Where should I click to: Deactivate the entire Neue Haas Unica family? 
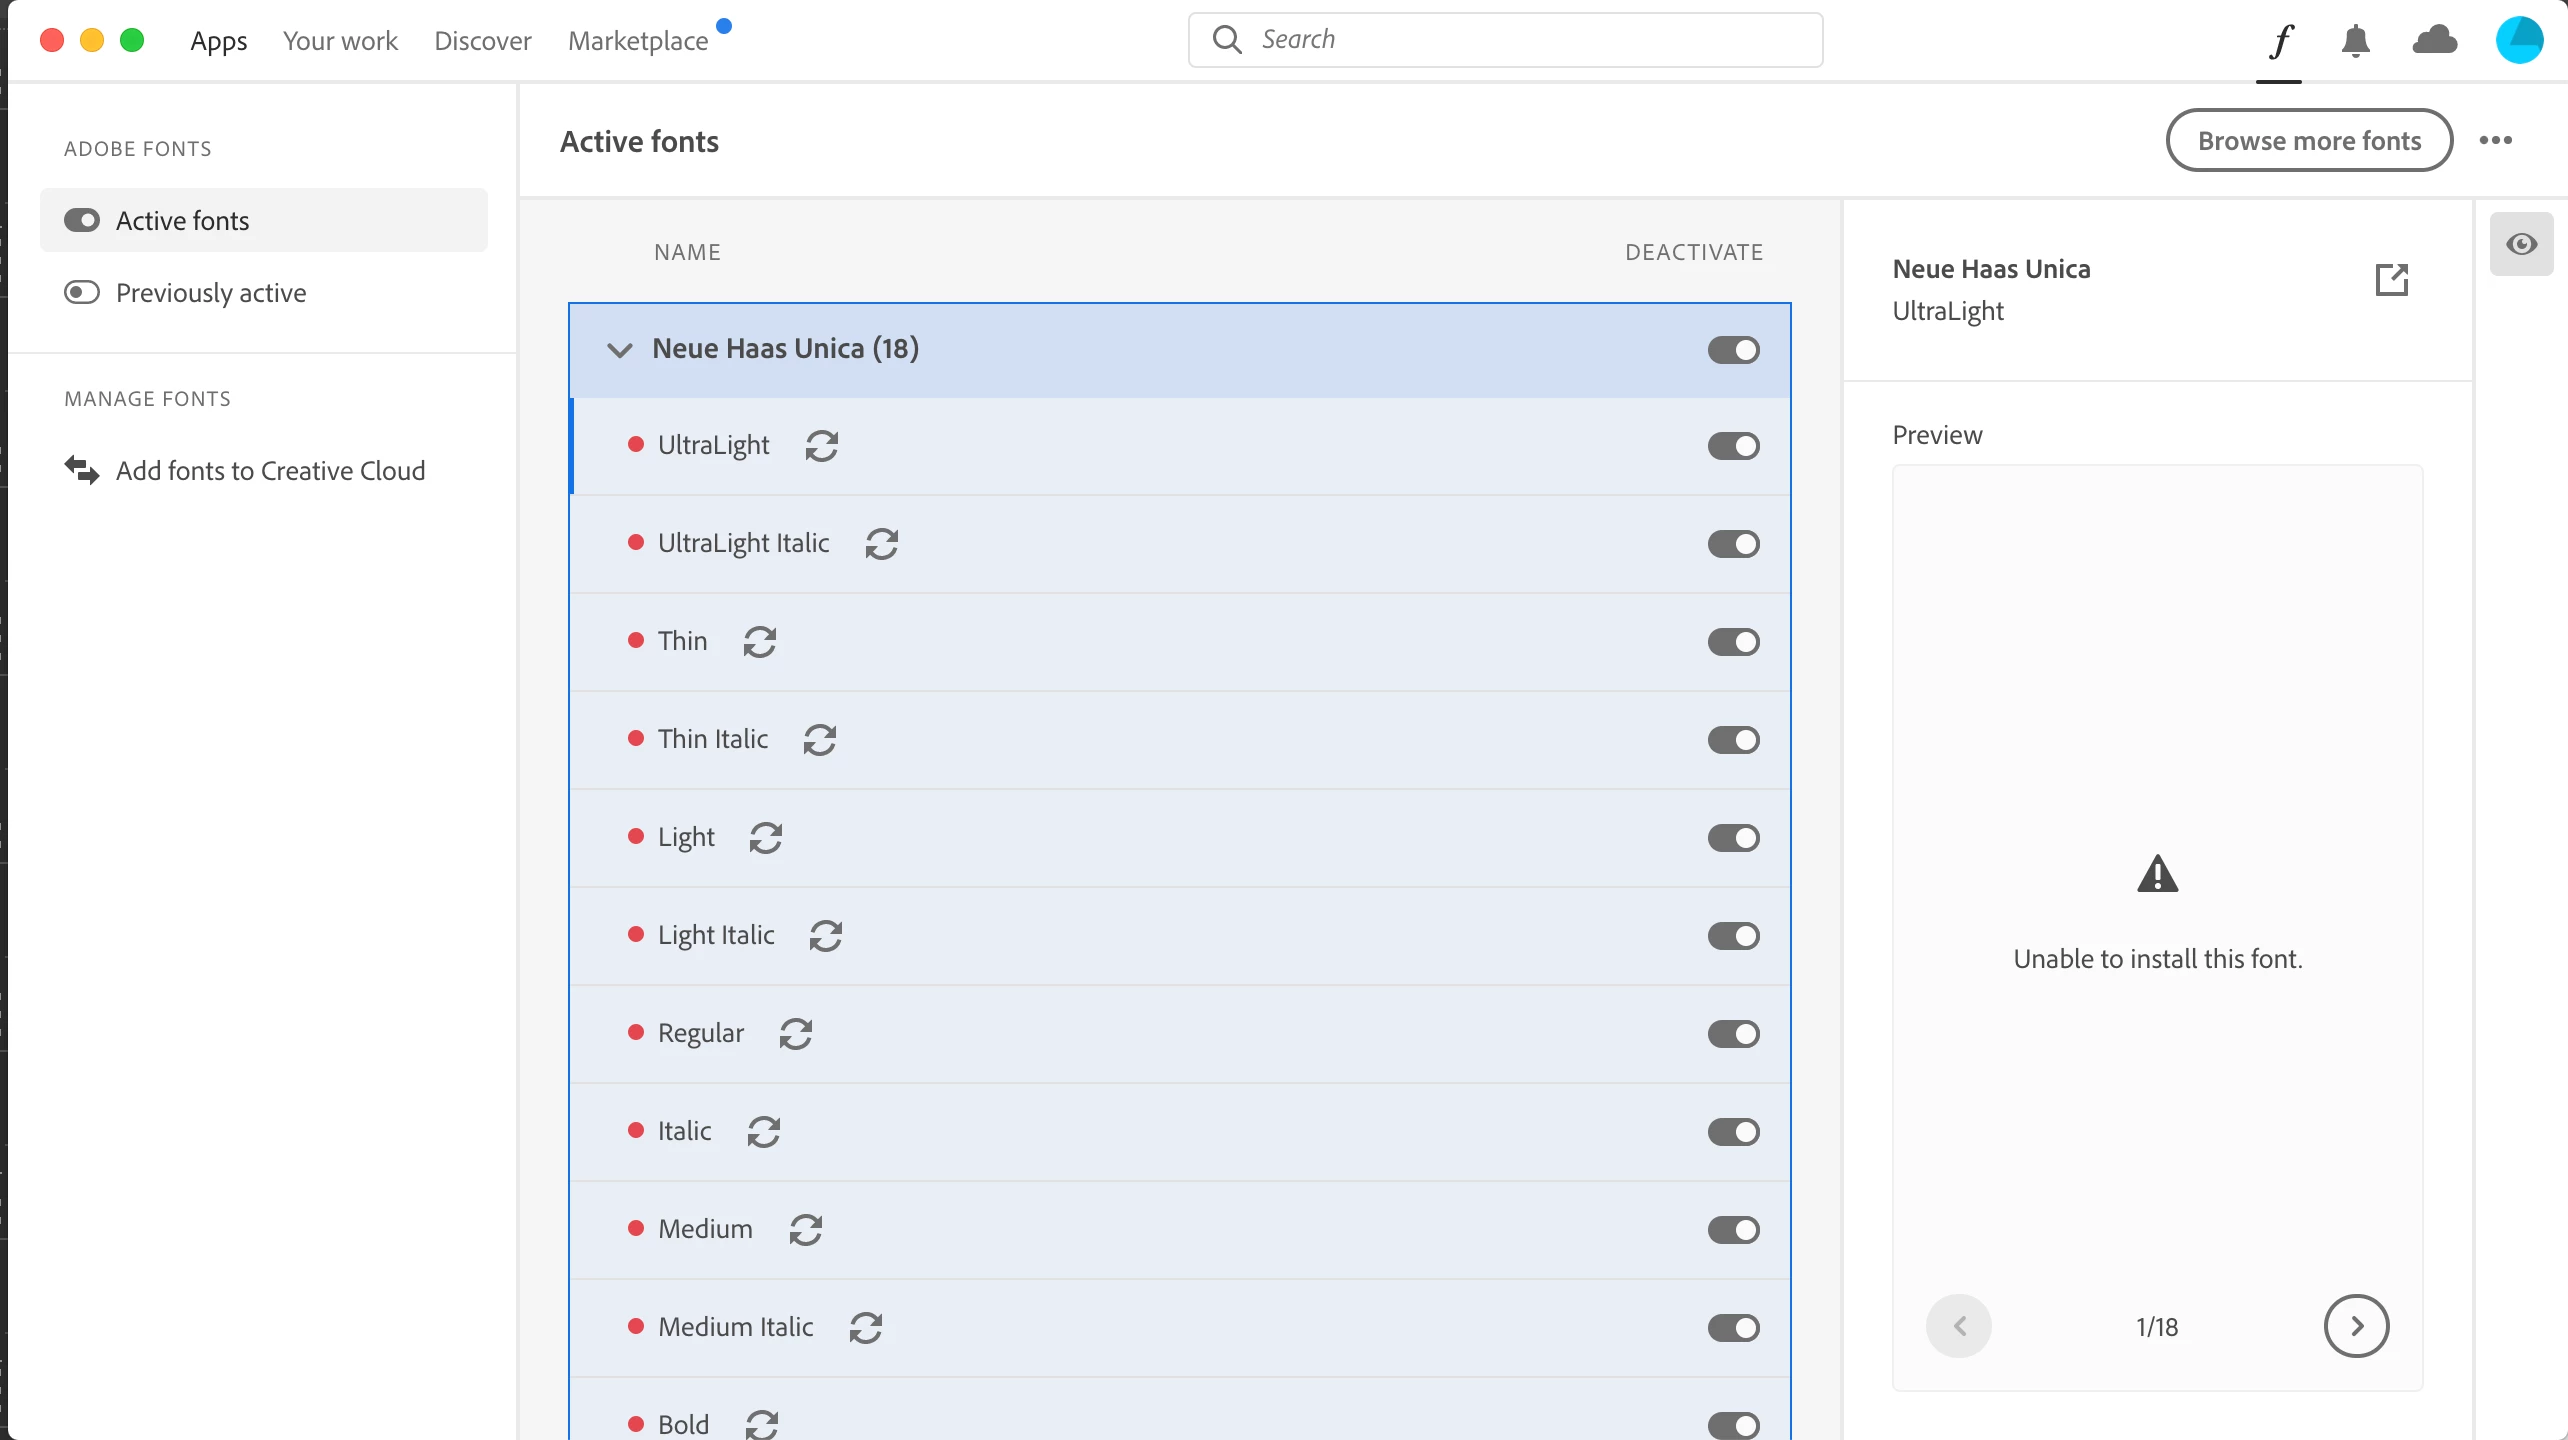point(1733,350)
